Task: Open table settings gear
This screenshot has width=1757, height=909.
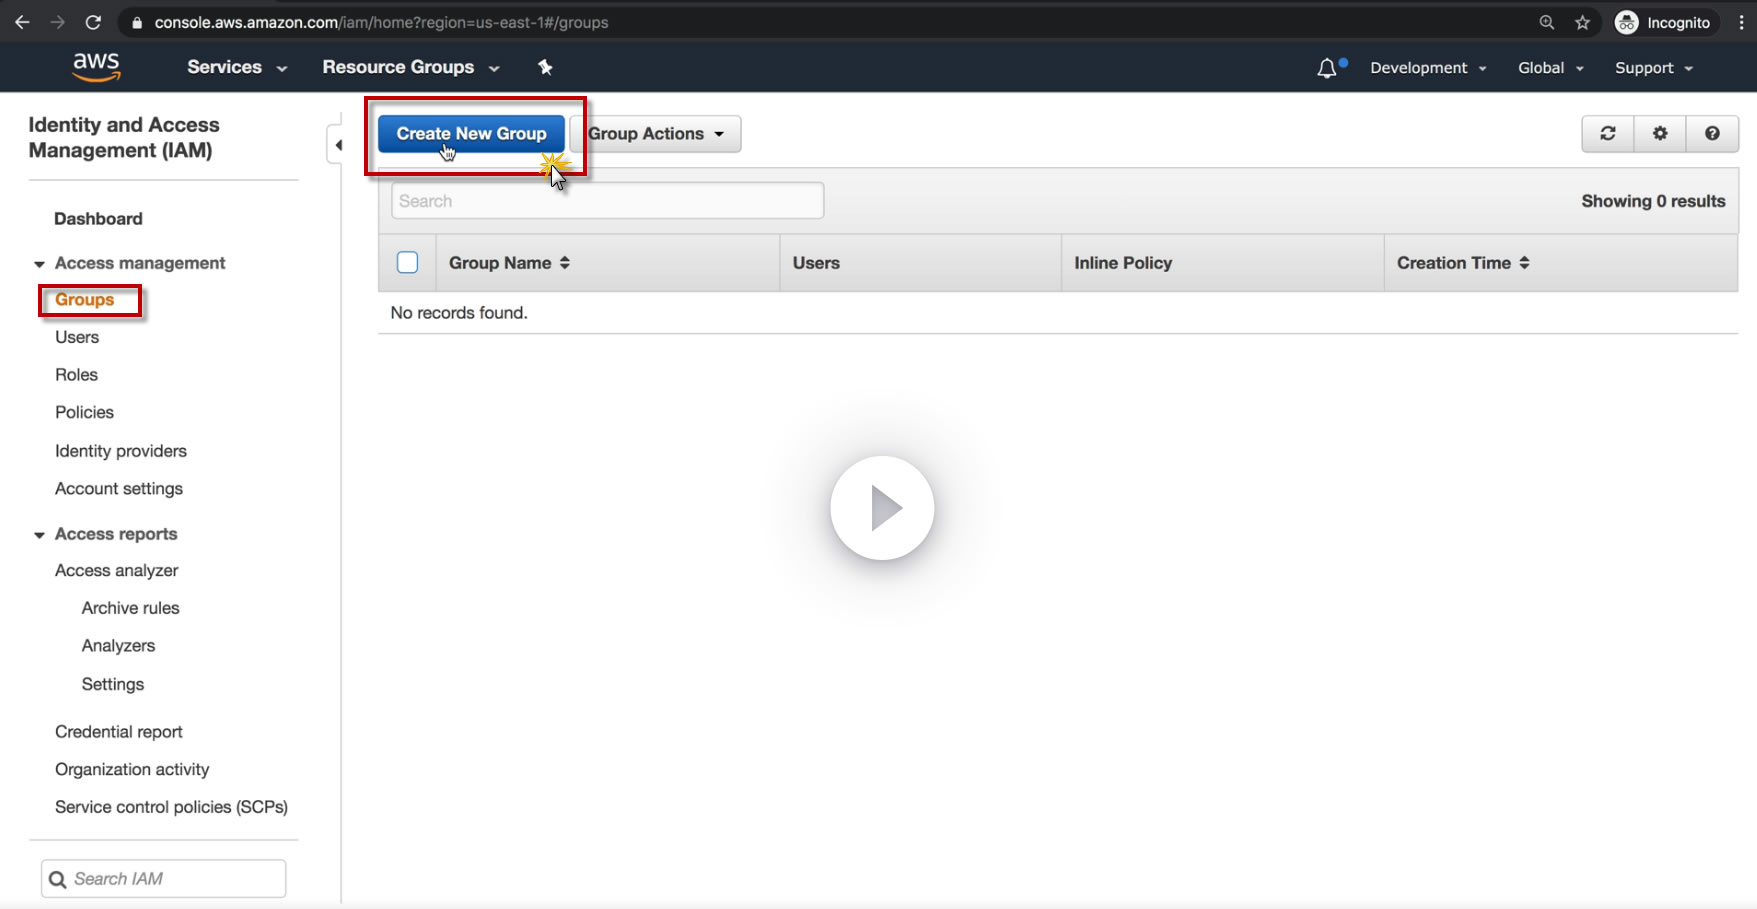Action: tap(1660, 133)
